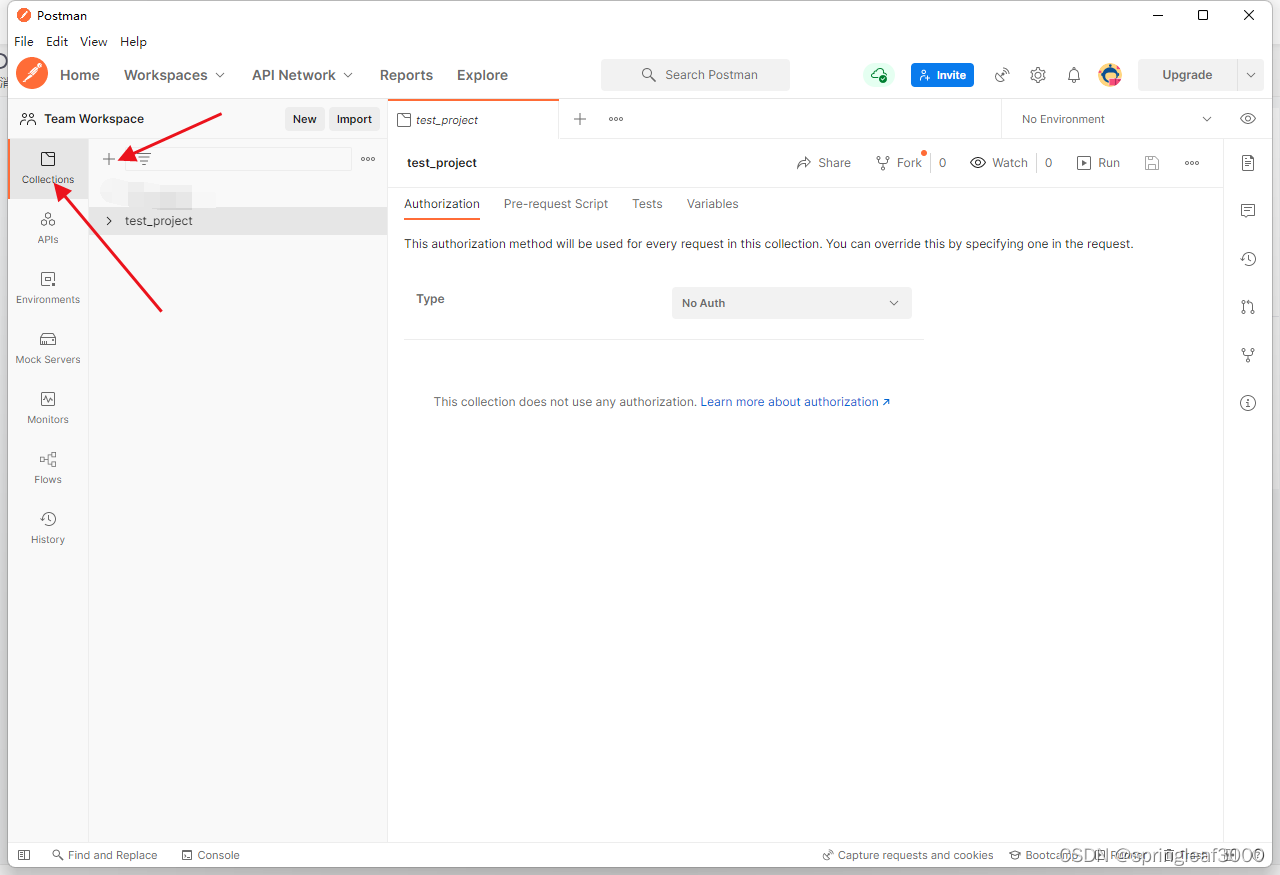Click the blue Invite button

coord(942,75)
